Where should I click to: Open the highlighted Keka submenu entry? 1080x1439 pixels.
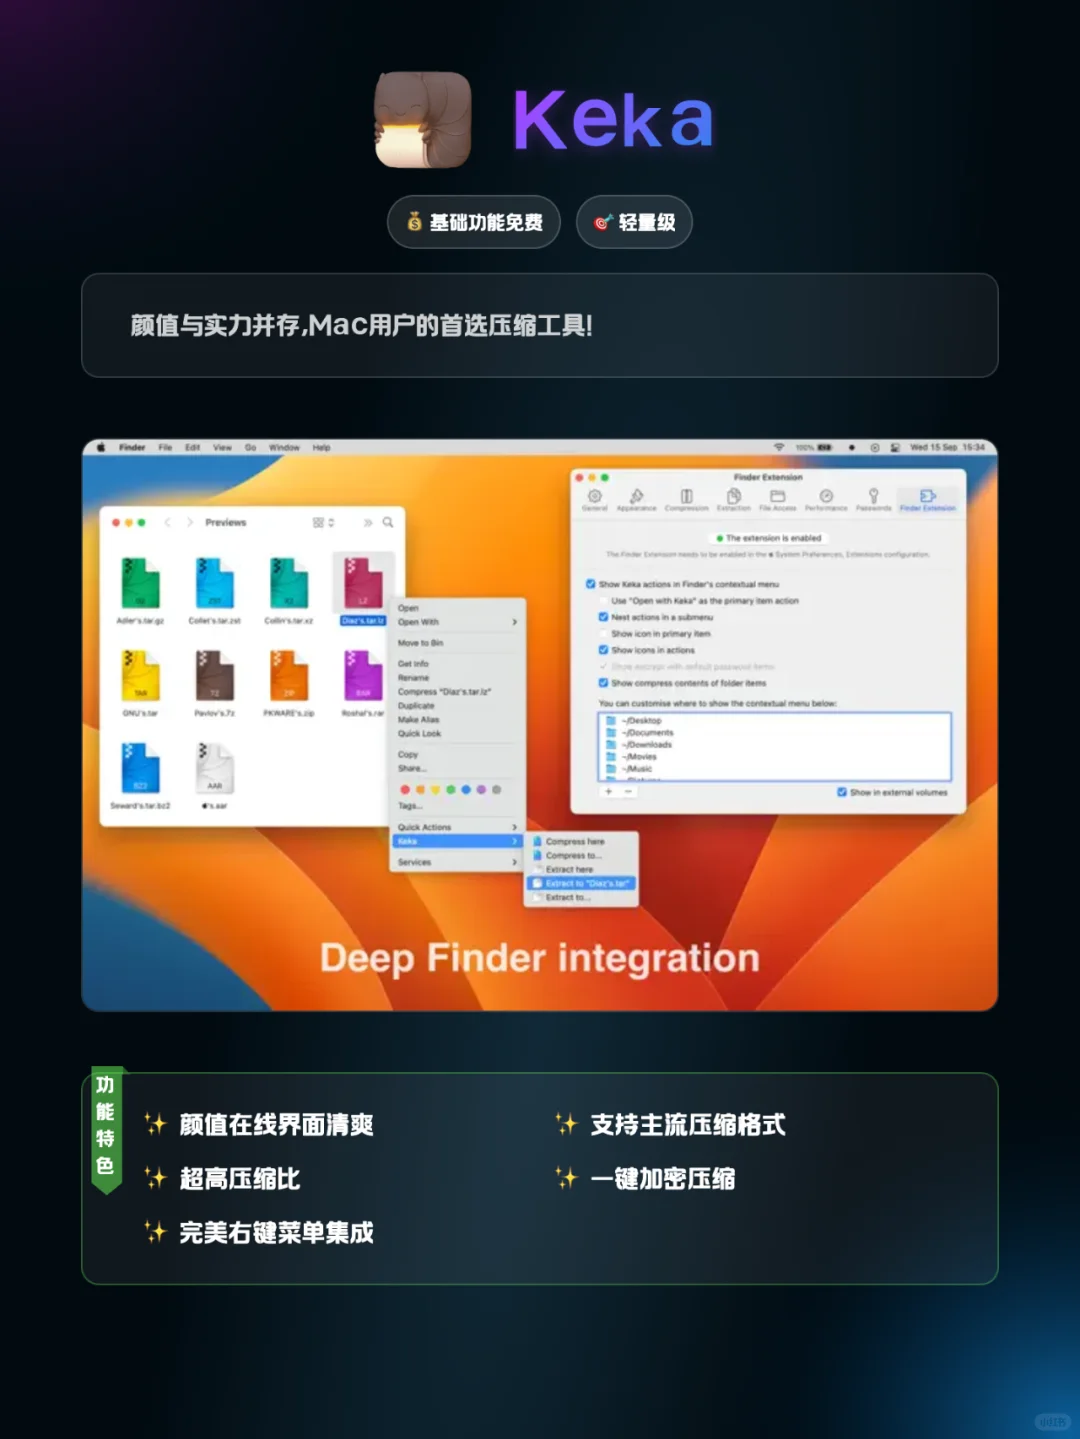point(457,841)
